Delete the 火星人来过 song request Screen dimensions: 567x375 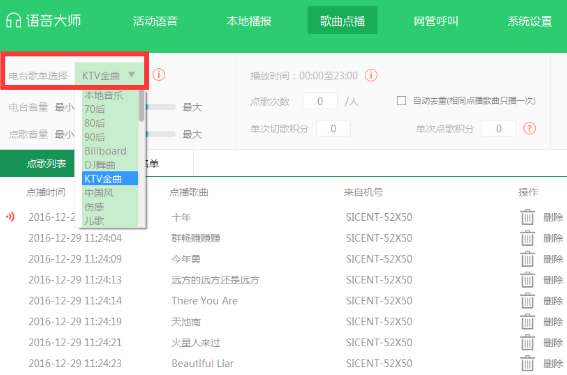pos(553,343)
